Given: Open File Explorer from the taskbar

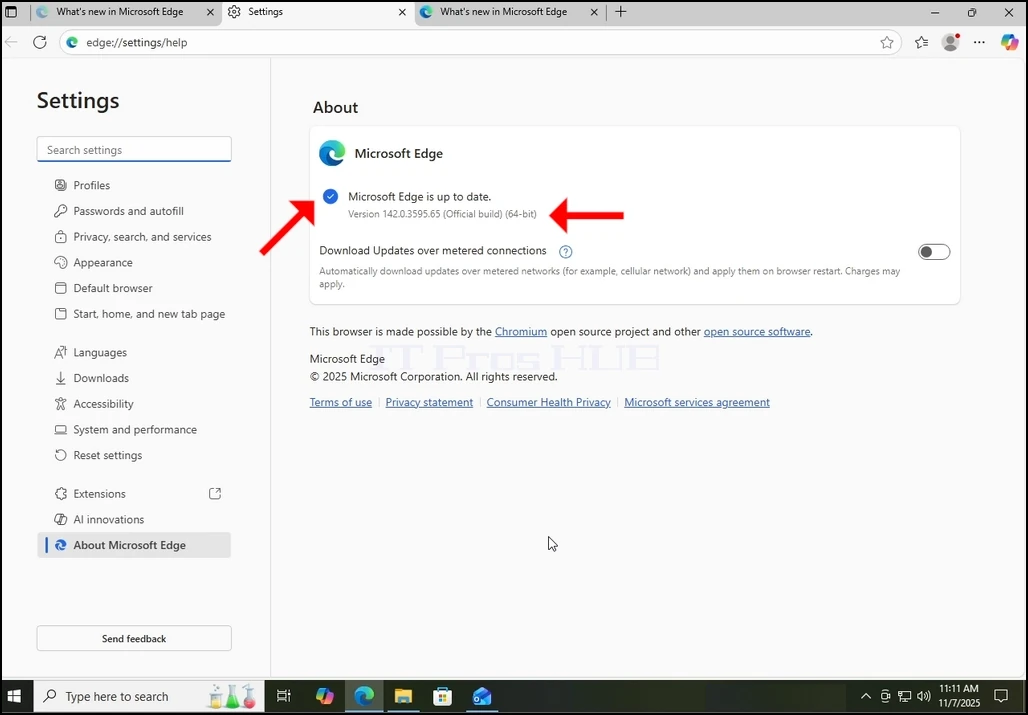Looking at the screenshot, I should point(403,696).
